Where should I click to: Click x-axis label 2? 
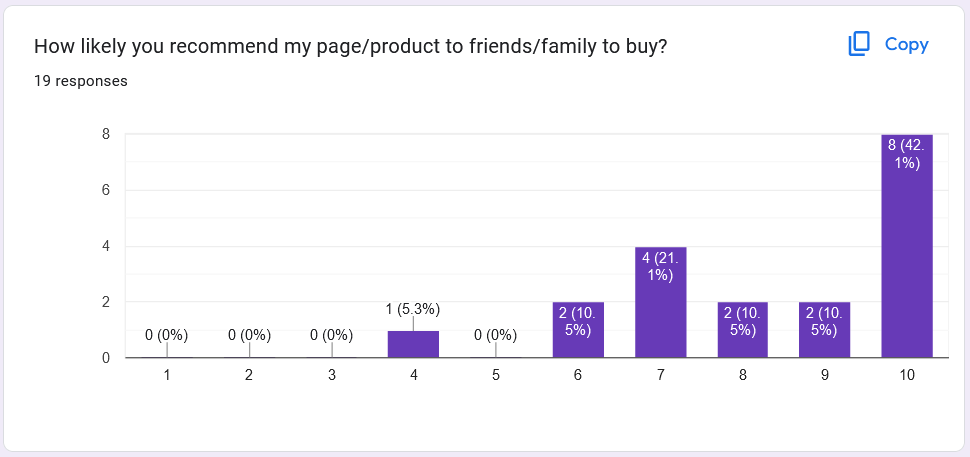[x=249, y=375]
